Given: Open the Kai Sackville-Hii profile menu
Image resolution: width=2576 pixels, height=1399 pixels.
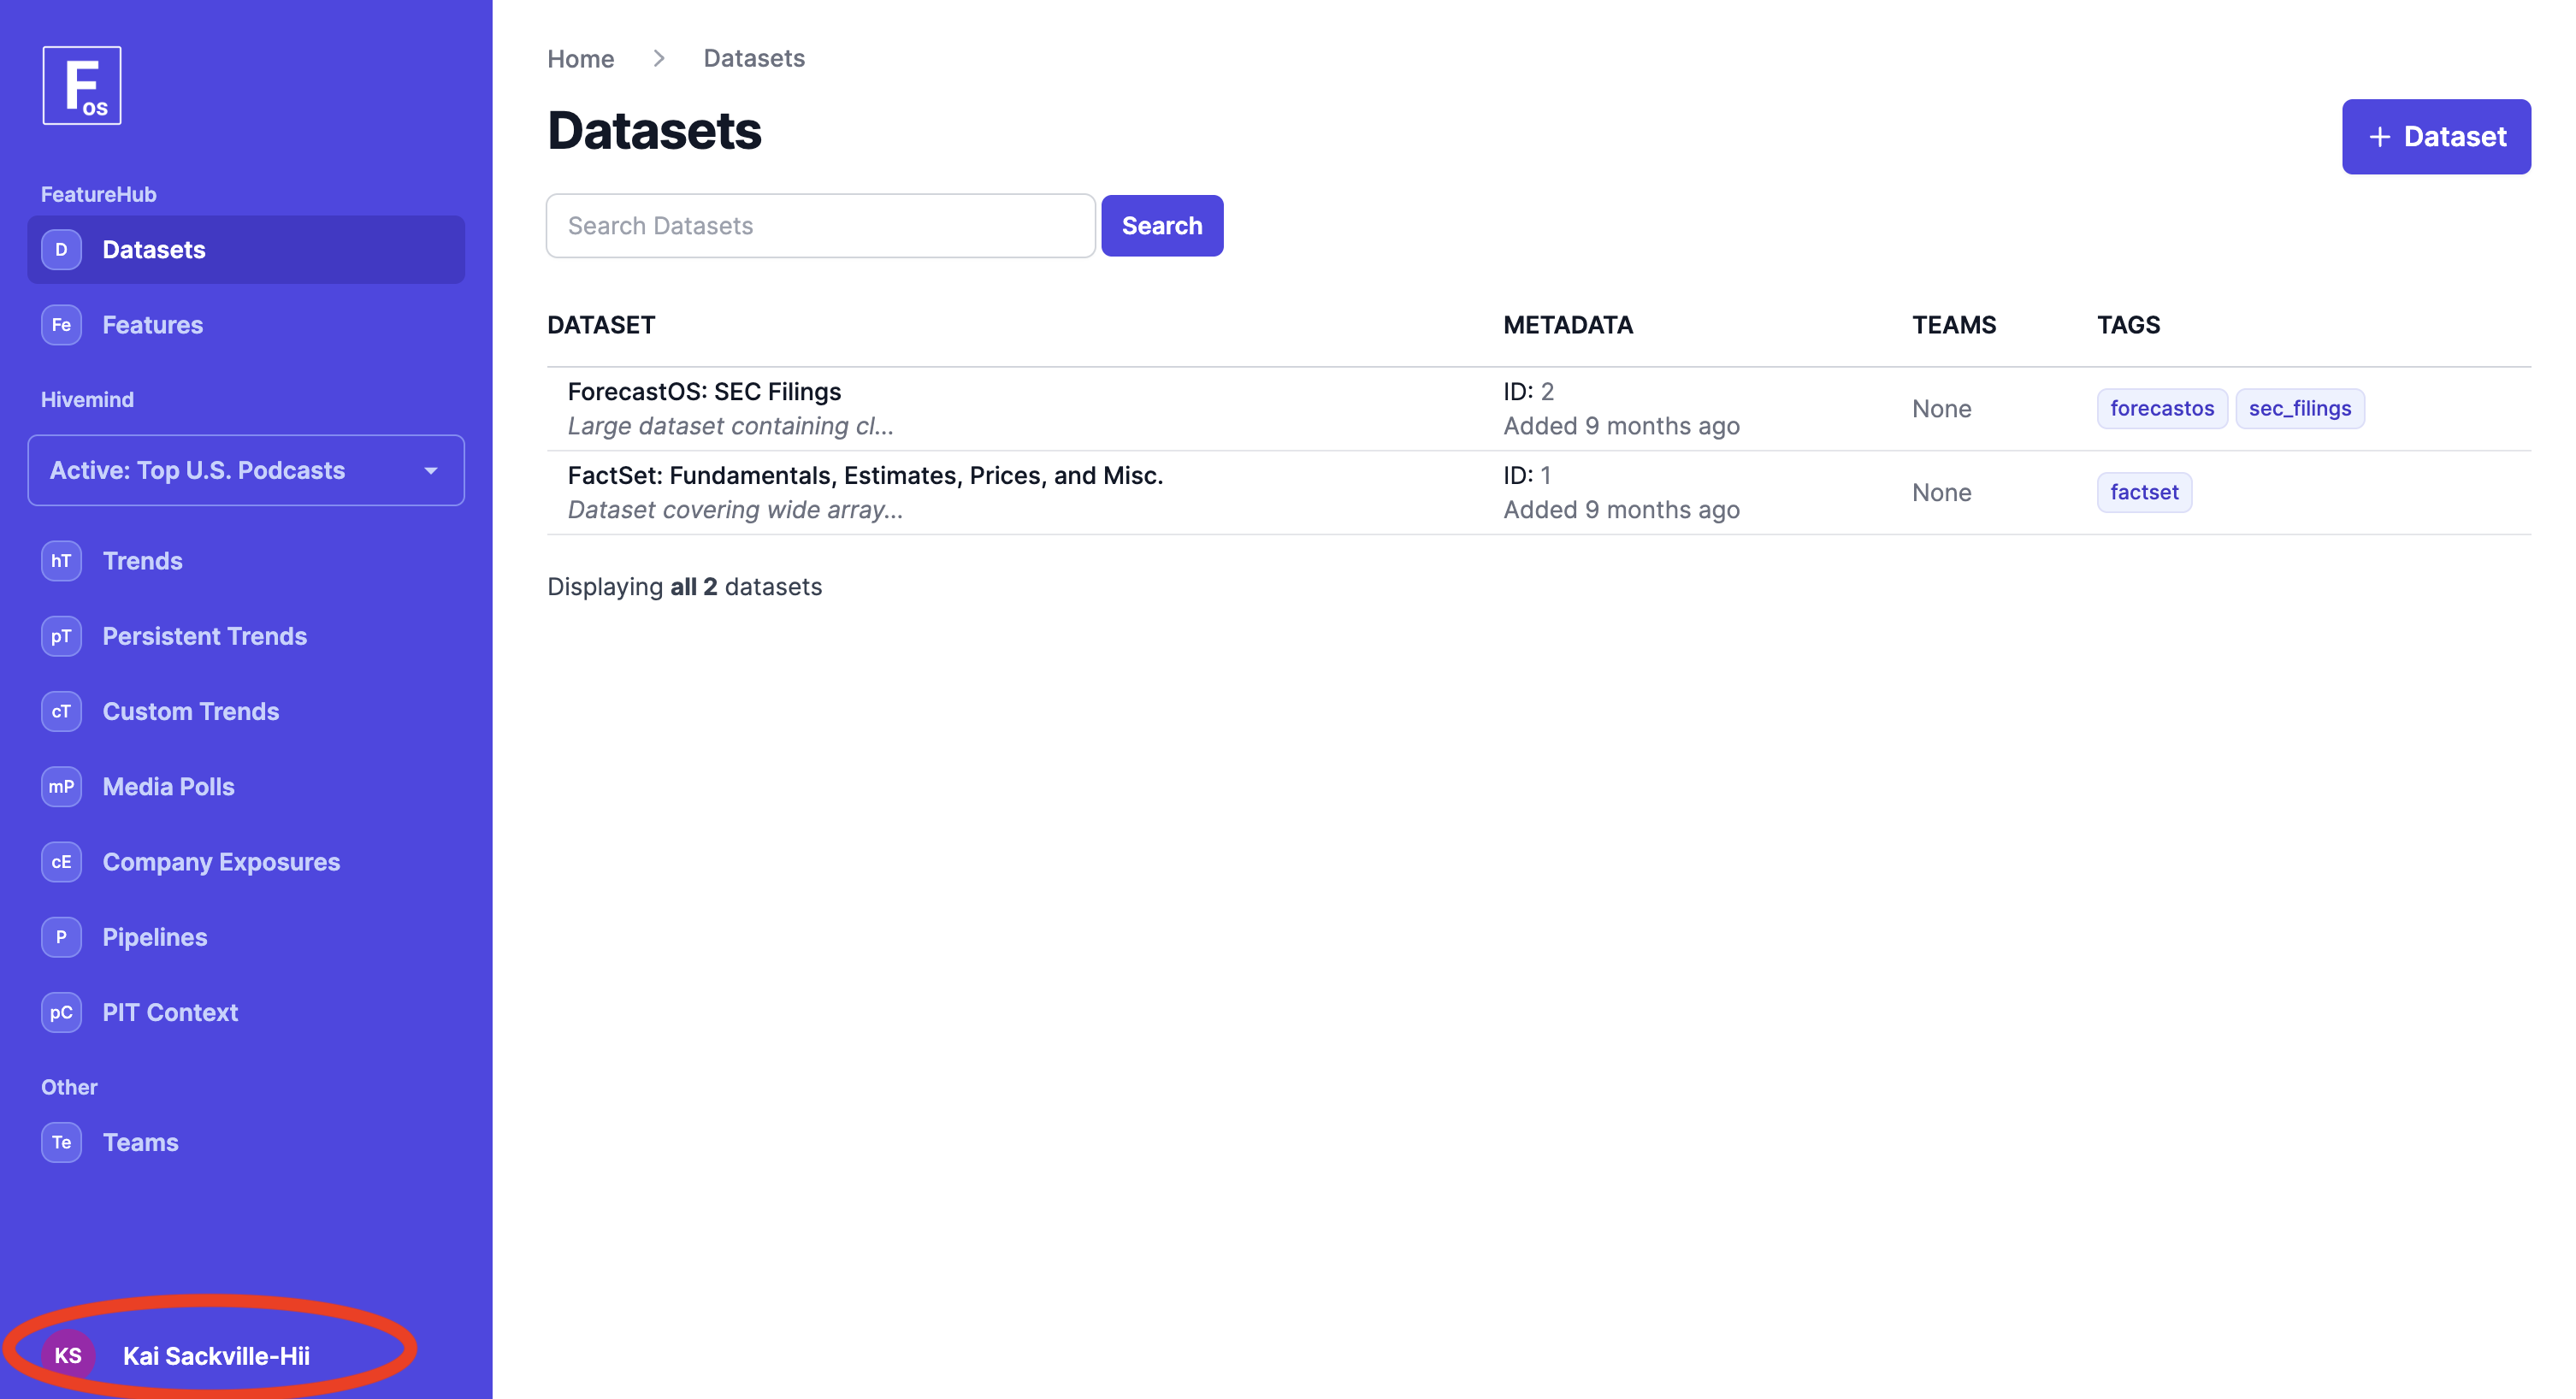Looking at the screenshot, I should point(215,1355).
